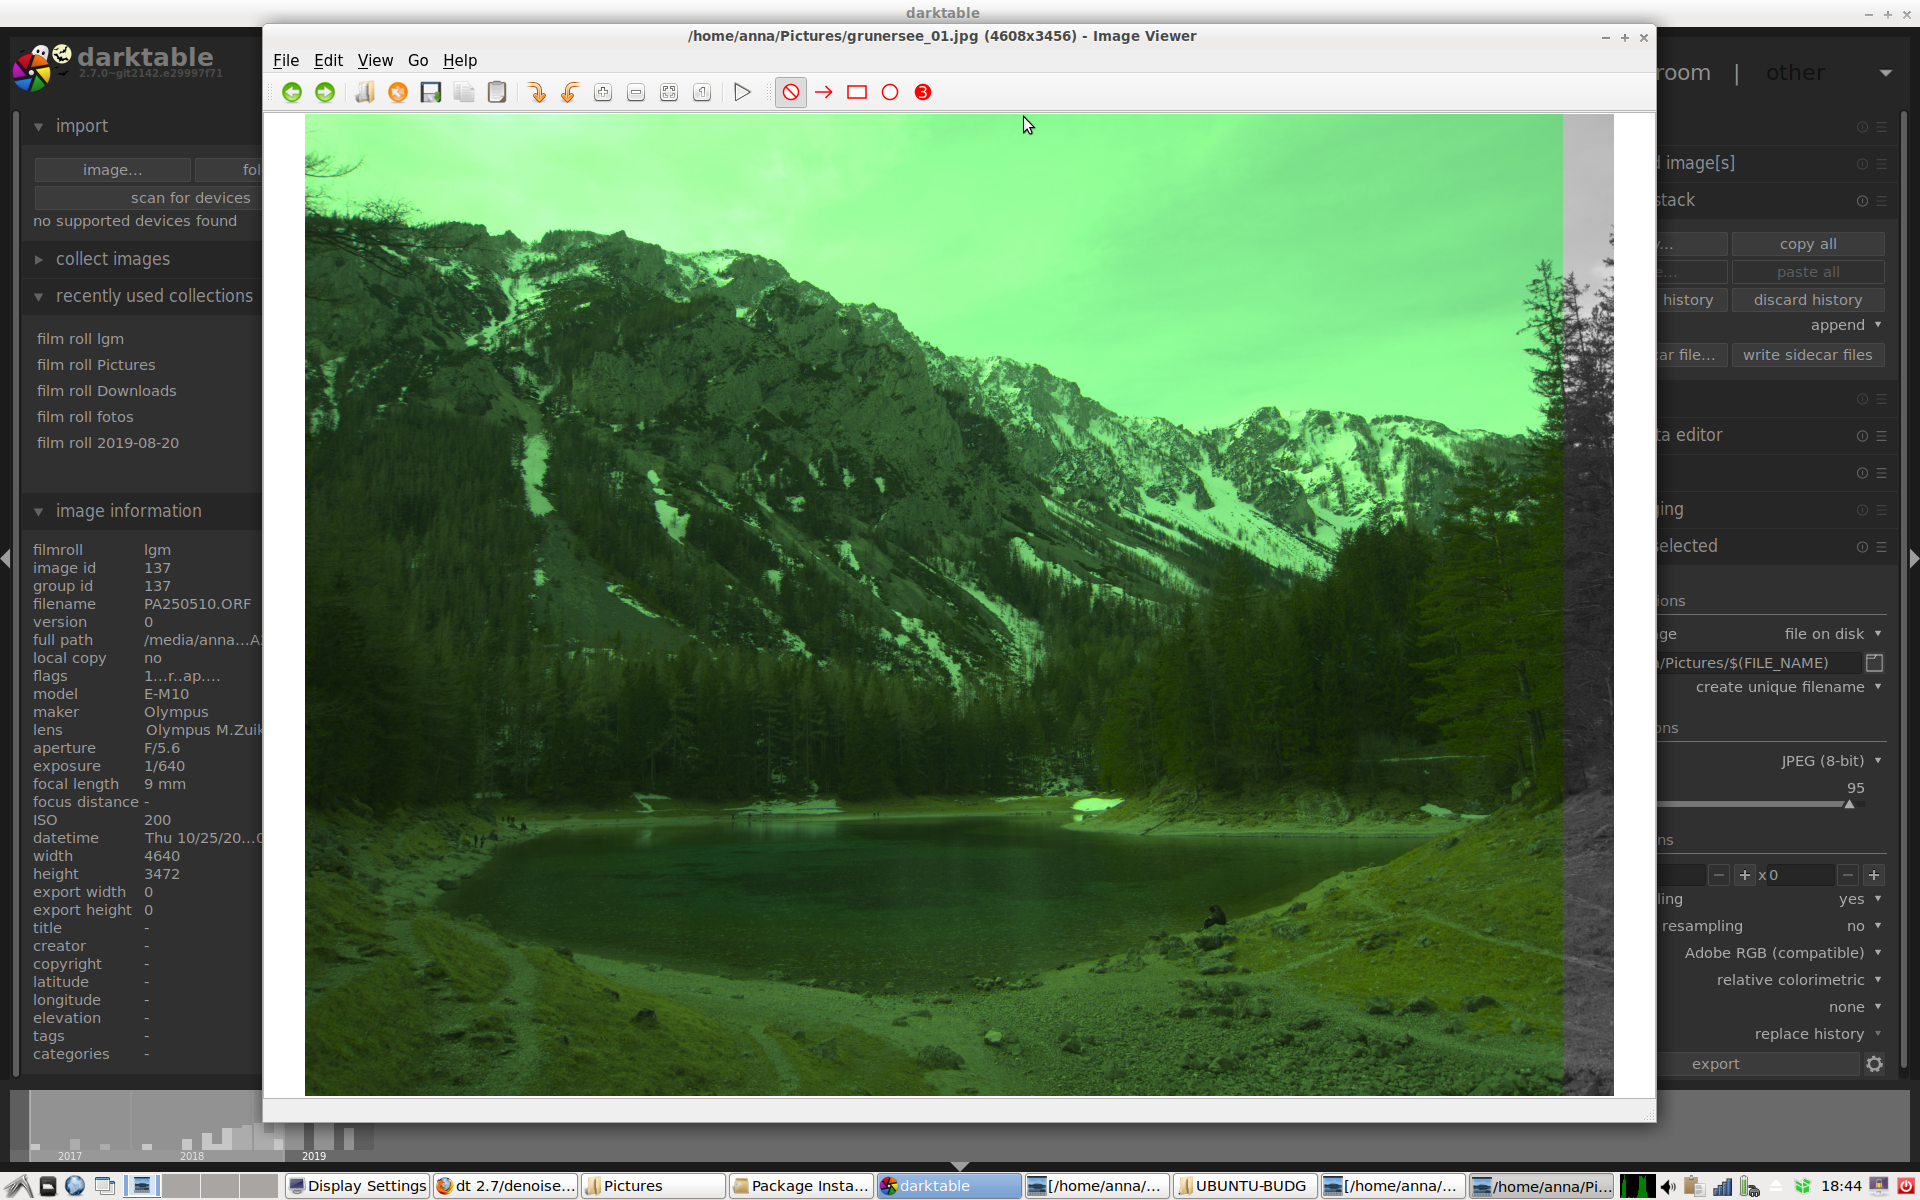The image size is (1920, 1200).
Task: Fit image to window icon
Action: pos(669,92)
